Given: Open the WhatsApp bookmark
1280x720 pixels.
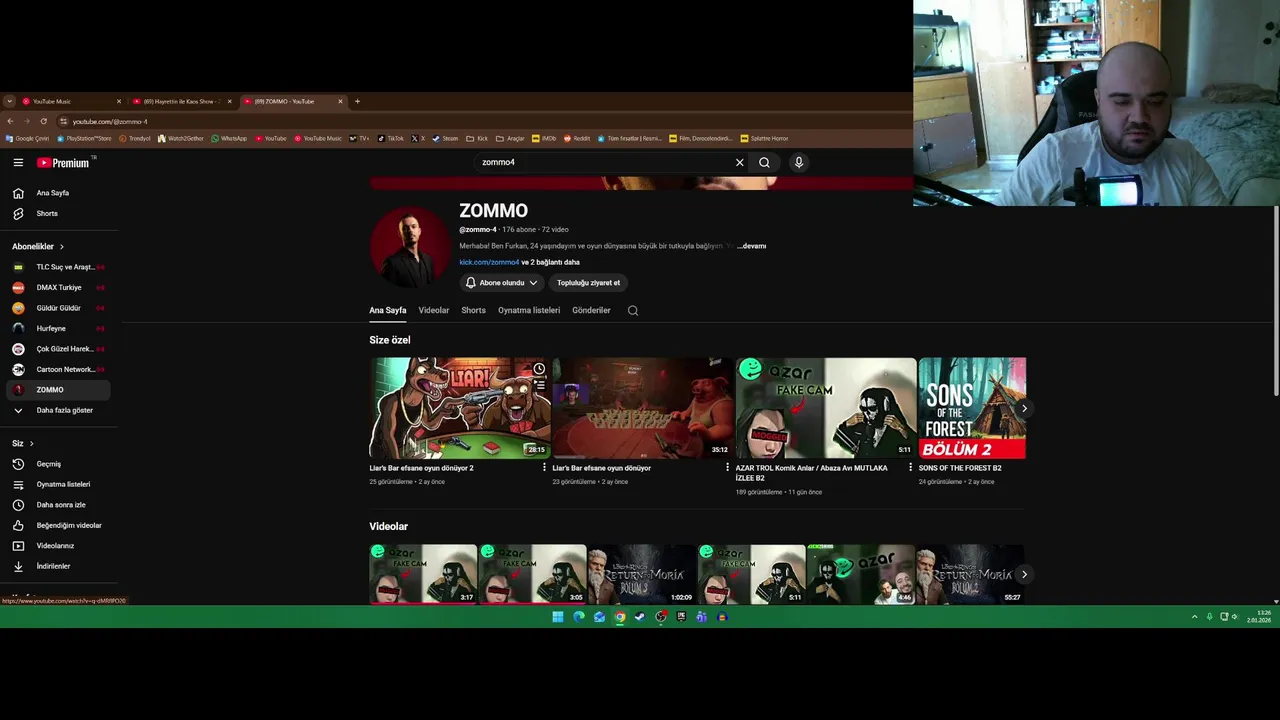Looking at the screenshot, I should click(x=229, y=138).
